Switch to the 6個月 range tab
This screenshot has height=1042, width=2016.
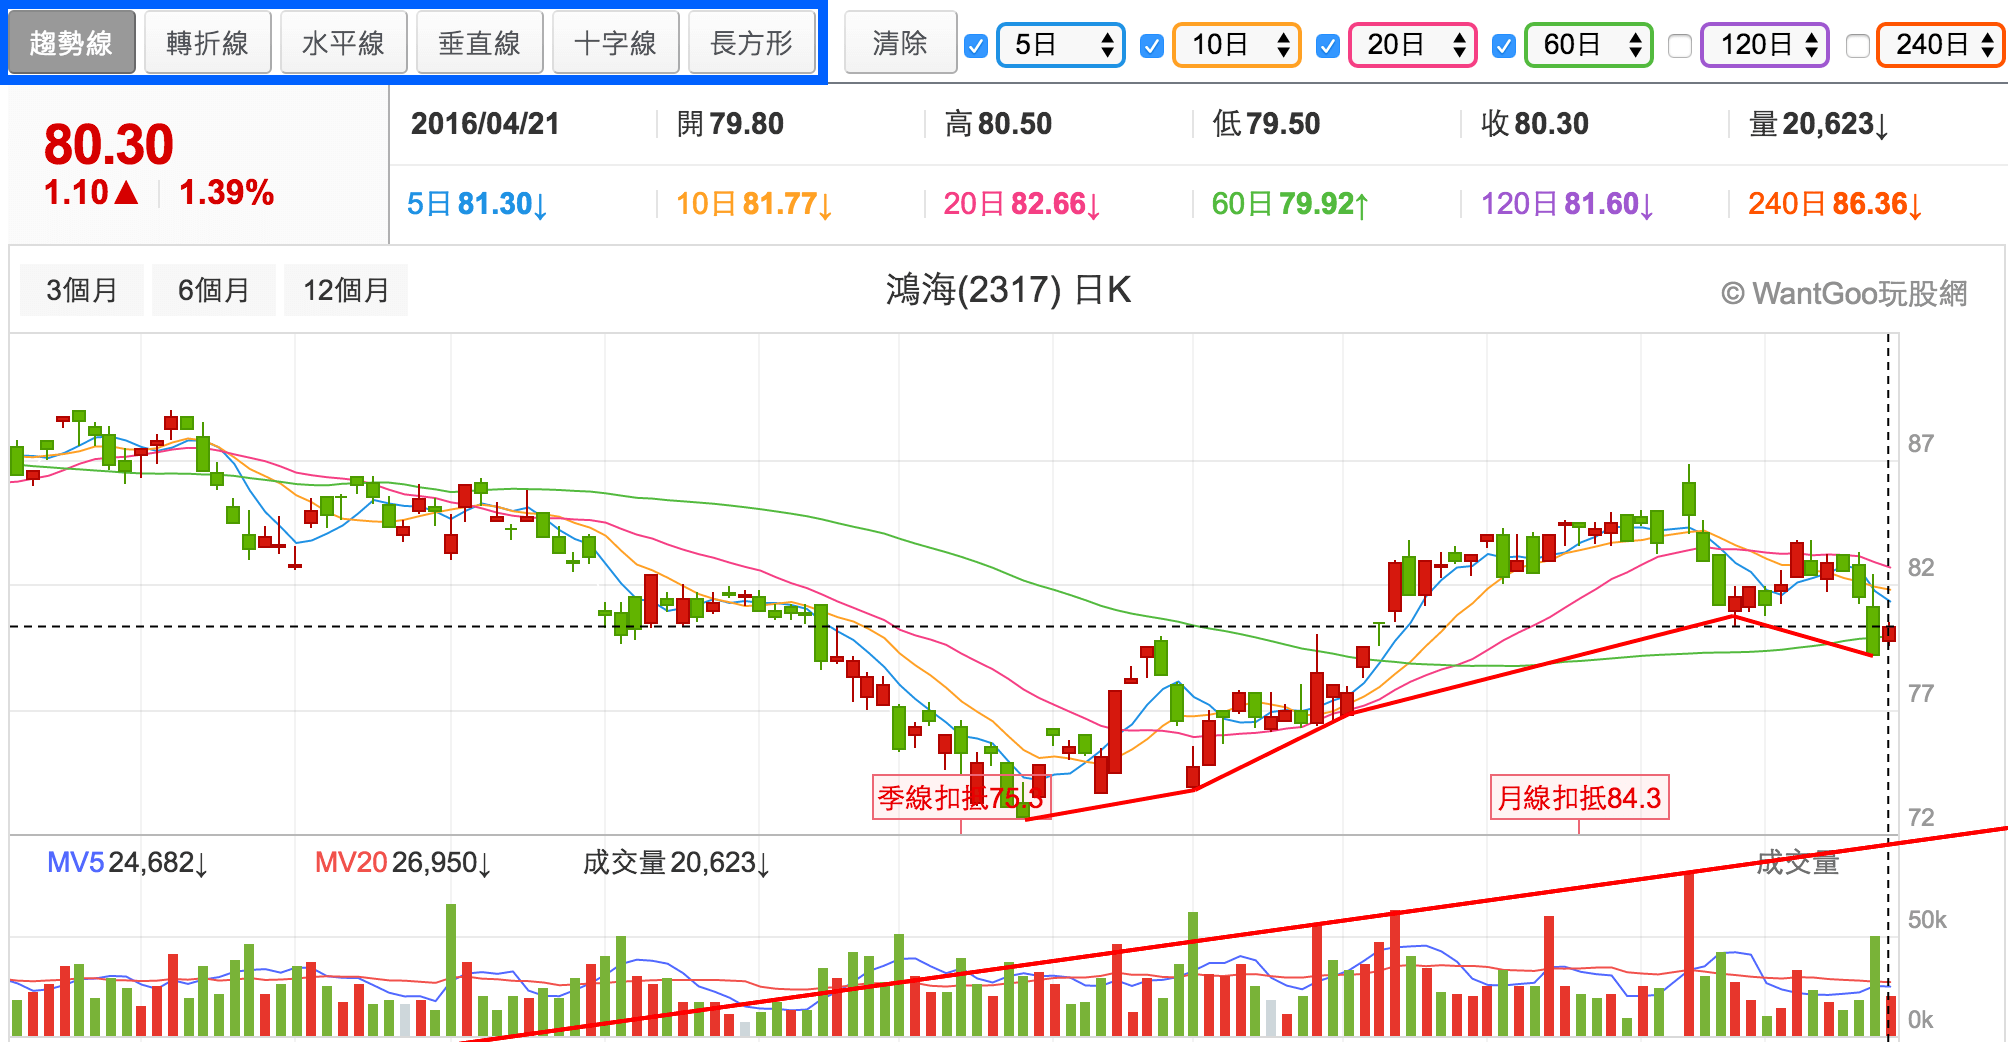pos(213,290)
